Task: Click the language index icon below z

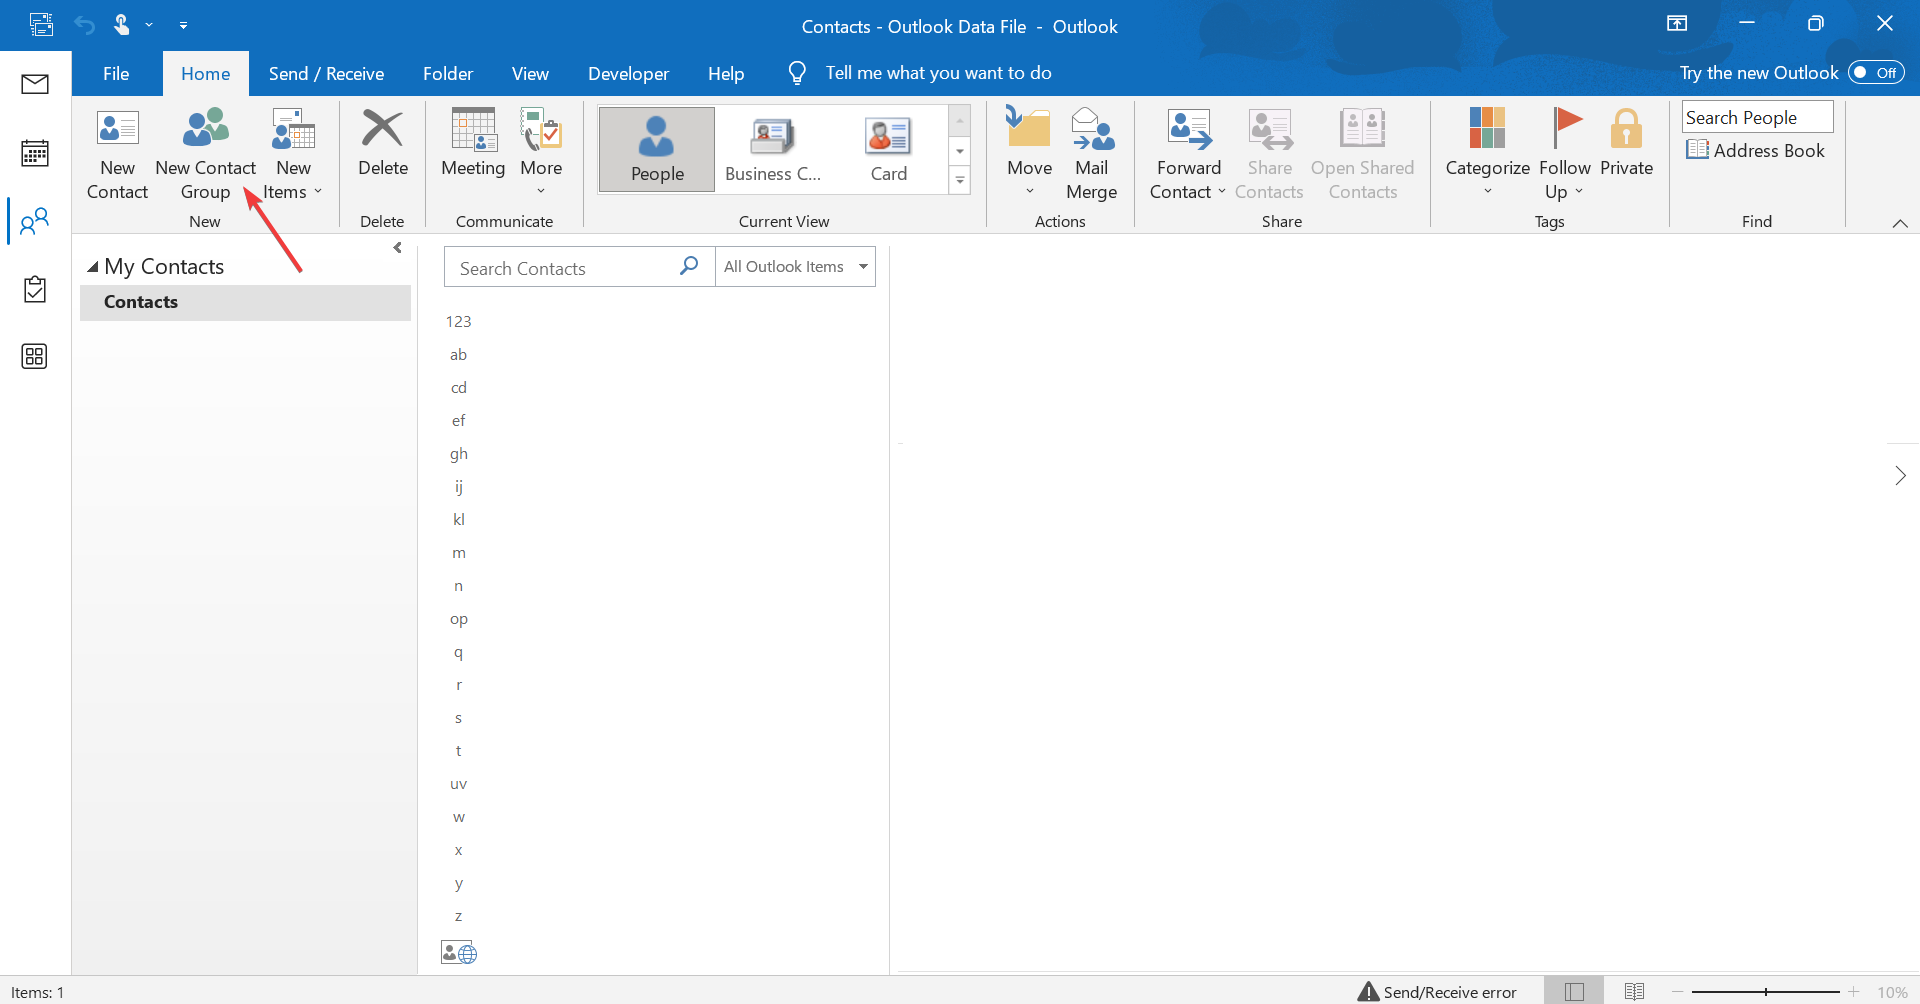Action: [459, 953]
